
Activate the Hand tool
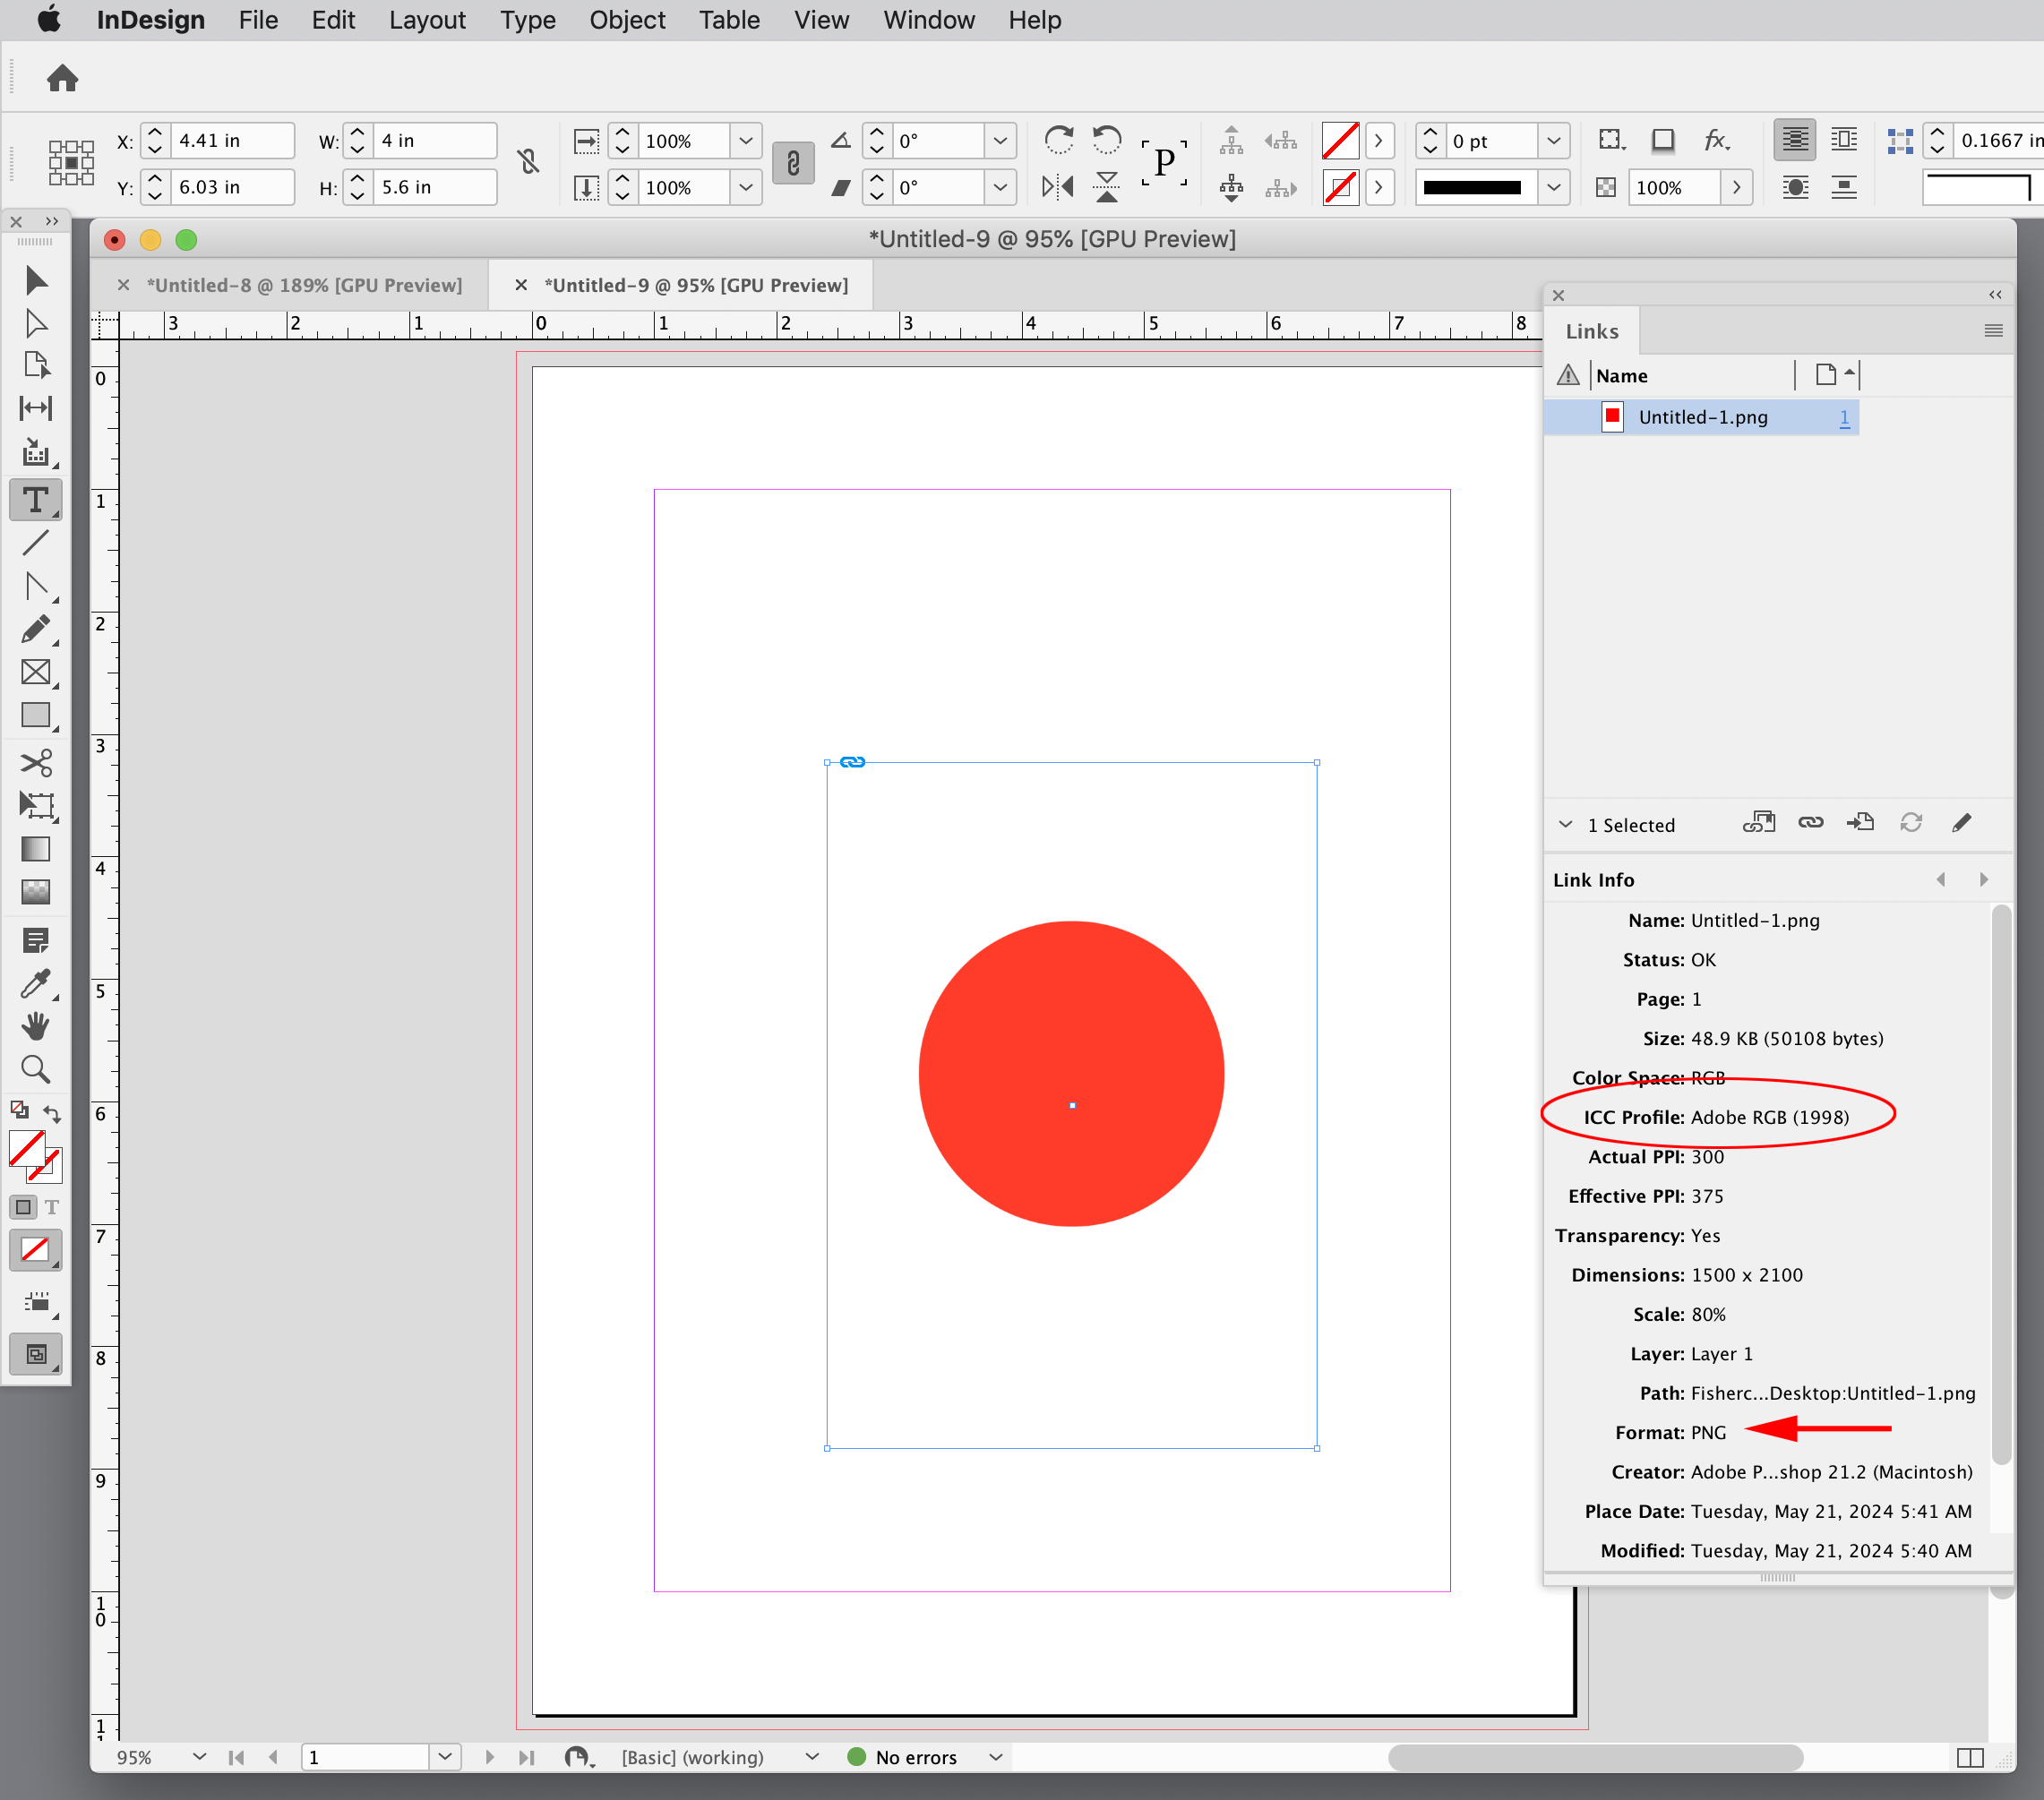click(x=36, y=1025)
